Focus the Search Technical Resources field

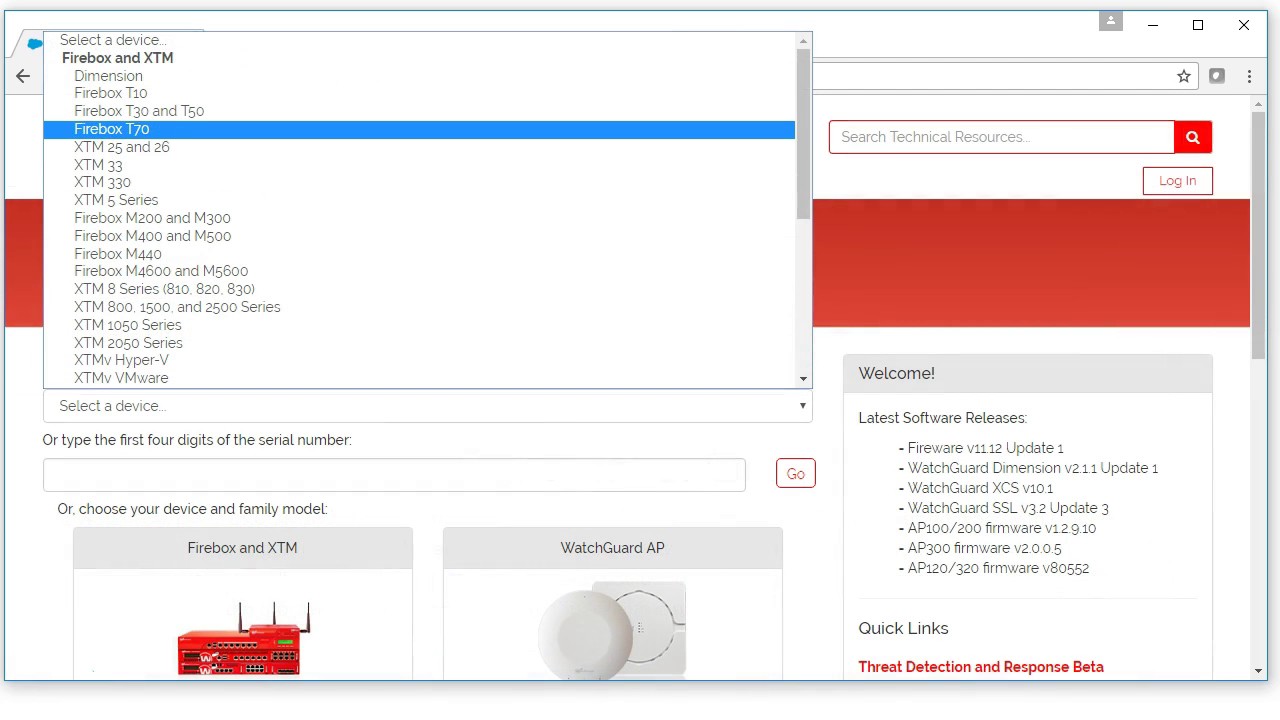1001,137
